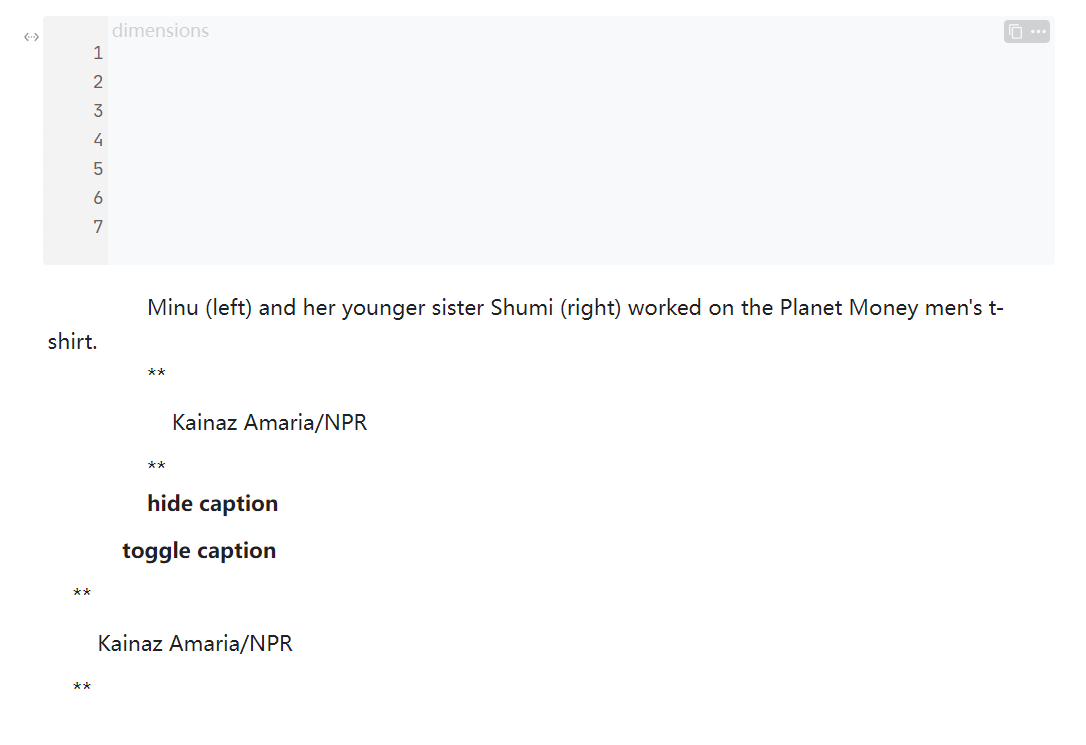
Task: Pick line number 6 in code gutter
Action: (98, 198)
